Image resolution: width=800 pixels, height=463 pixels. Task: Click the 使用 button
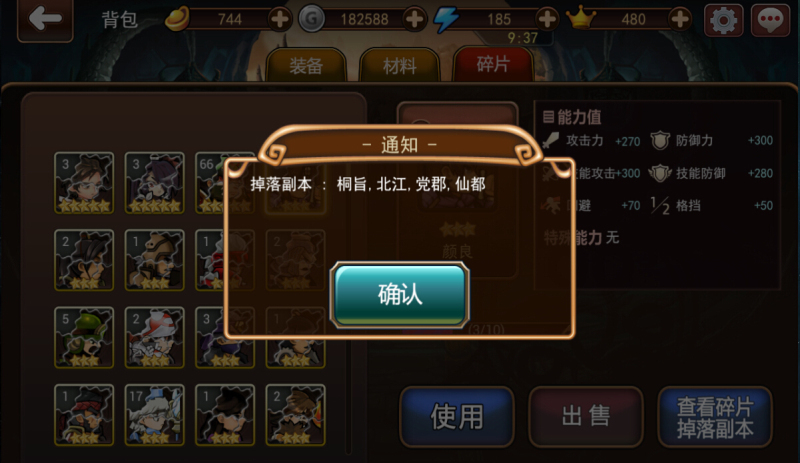click(x=457, y=416)
